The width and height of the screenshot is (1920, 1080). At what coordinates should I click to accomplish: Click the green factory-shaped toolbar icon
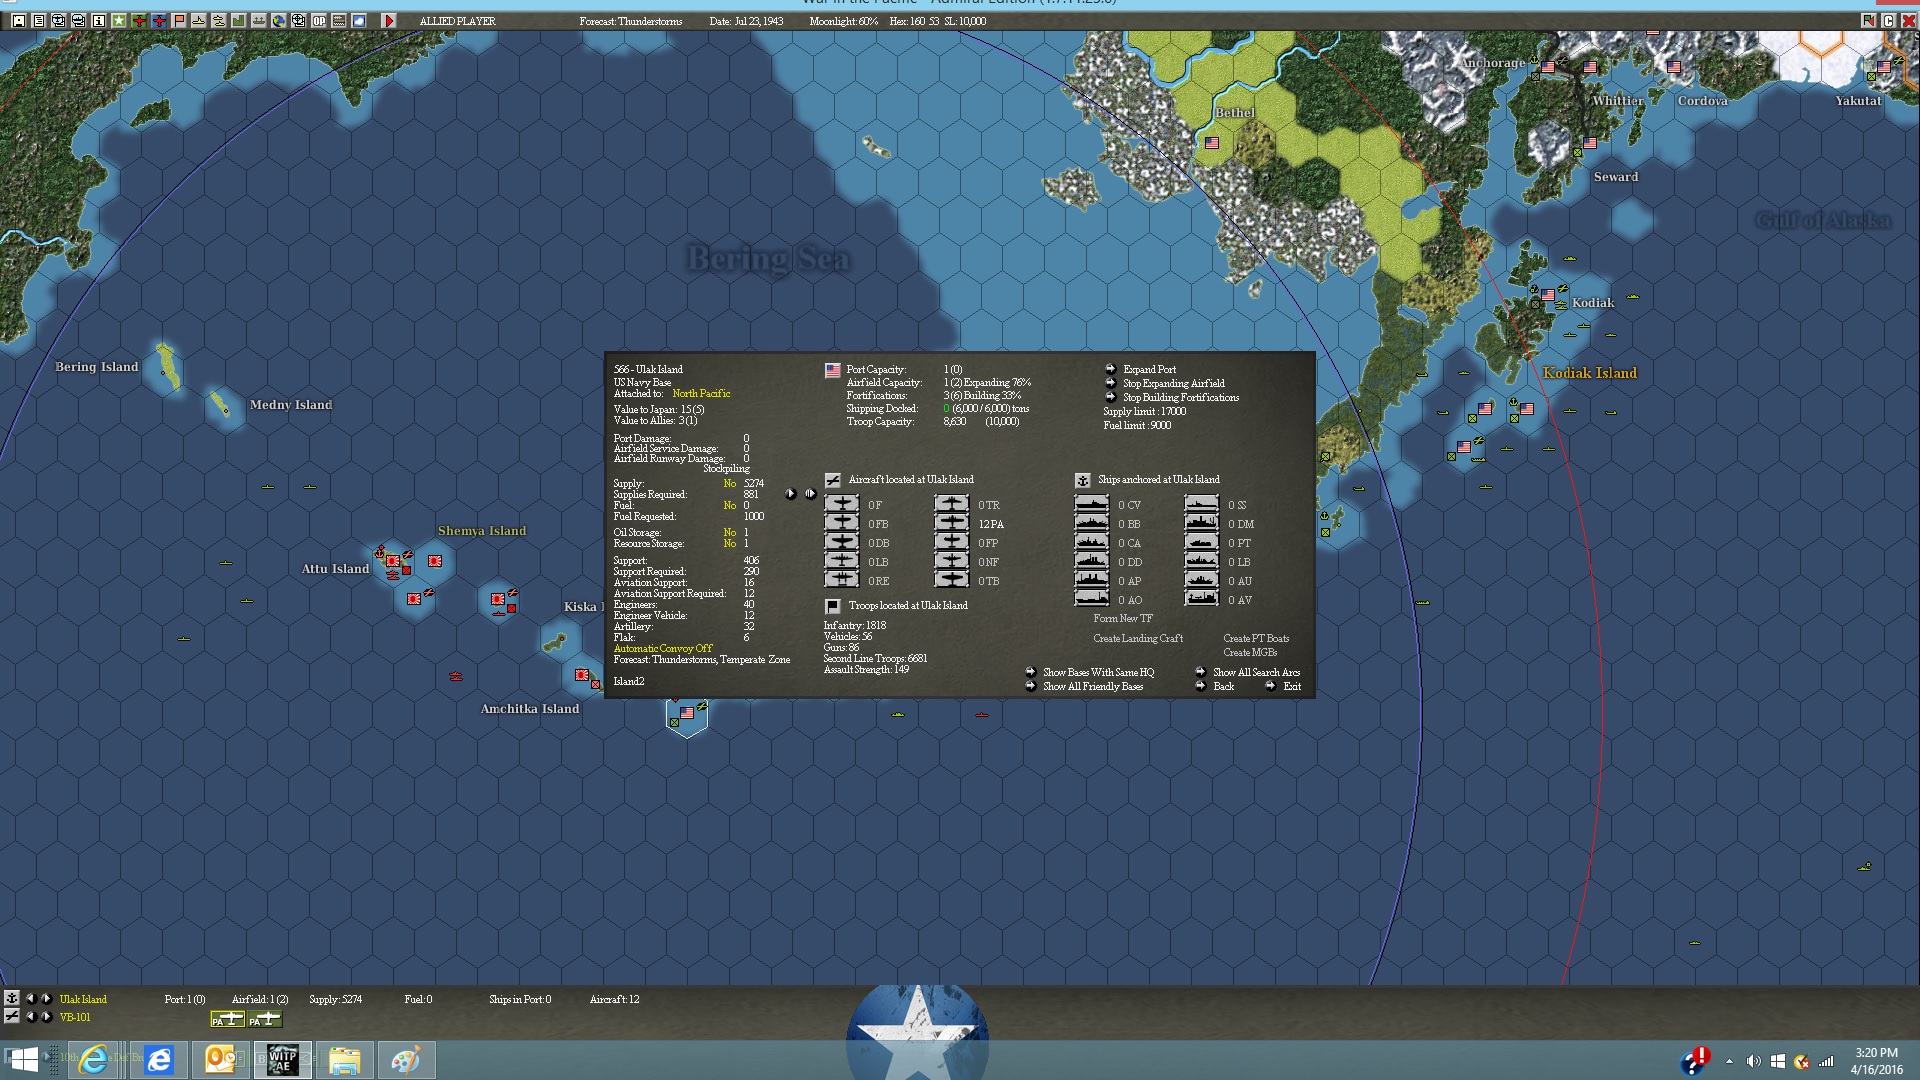click(x=239, y=21)
